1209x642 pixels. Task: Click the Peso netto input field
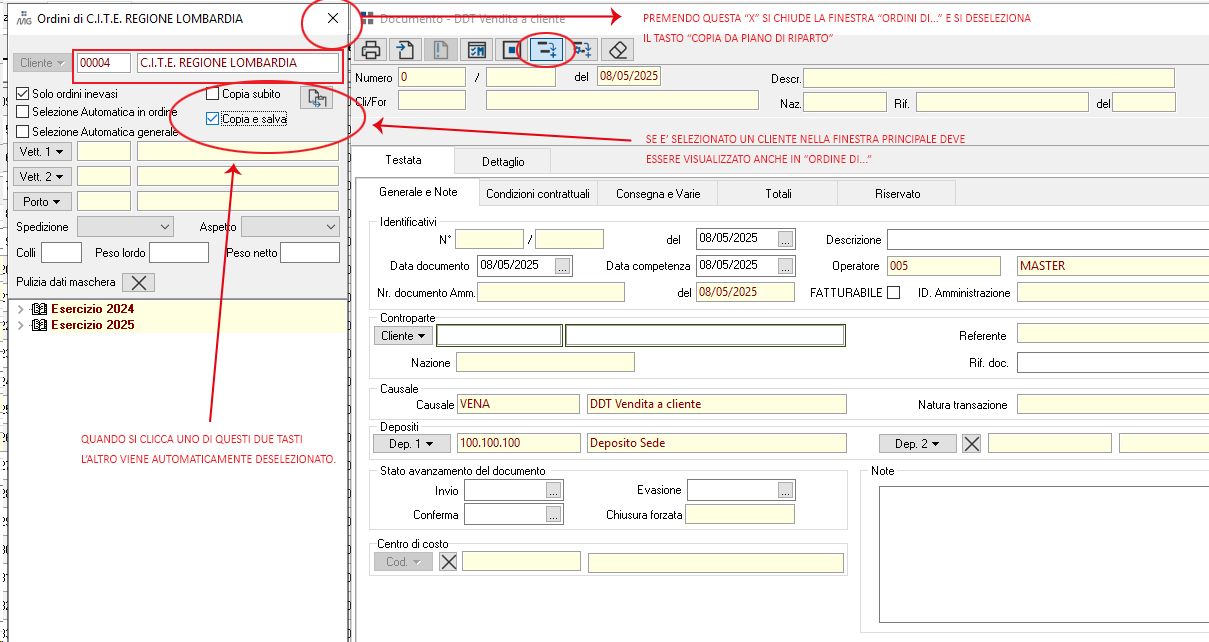310,253
